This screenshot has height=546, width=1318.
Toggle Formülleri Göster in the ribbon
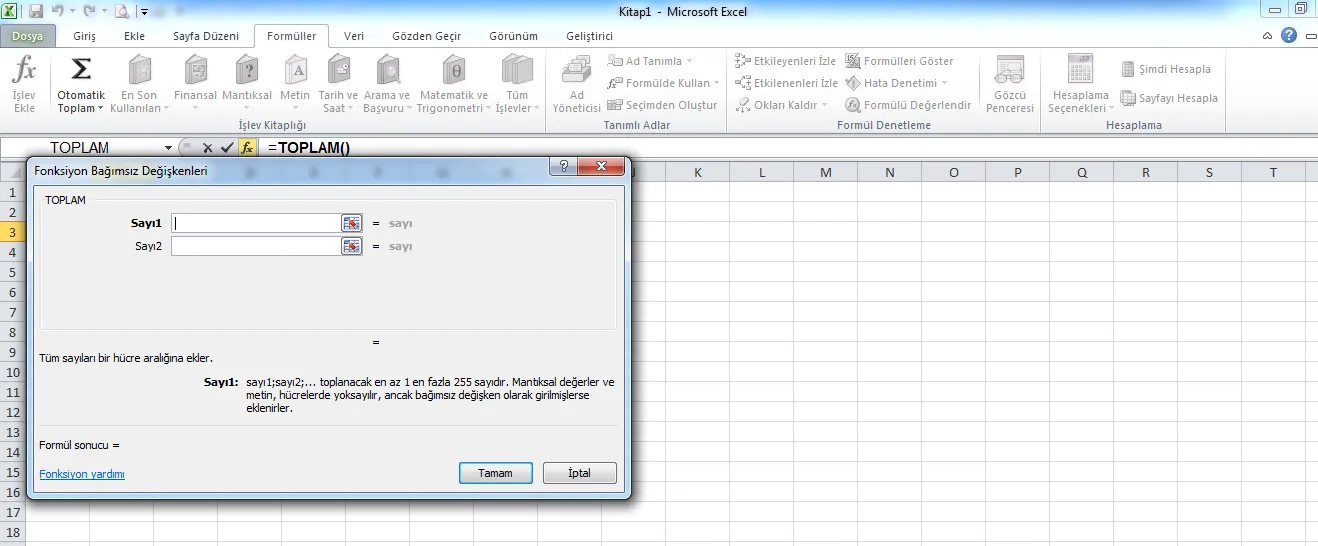point(899,61)
